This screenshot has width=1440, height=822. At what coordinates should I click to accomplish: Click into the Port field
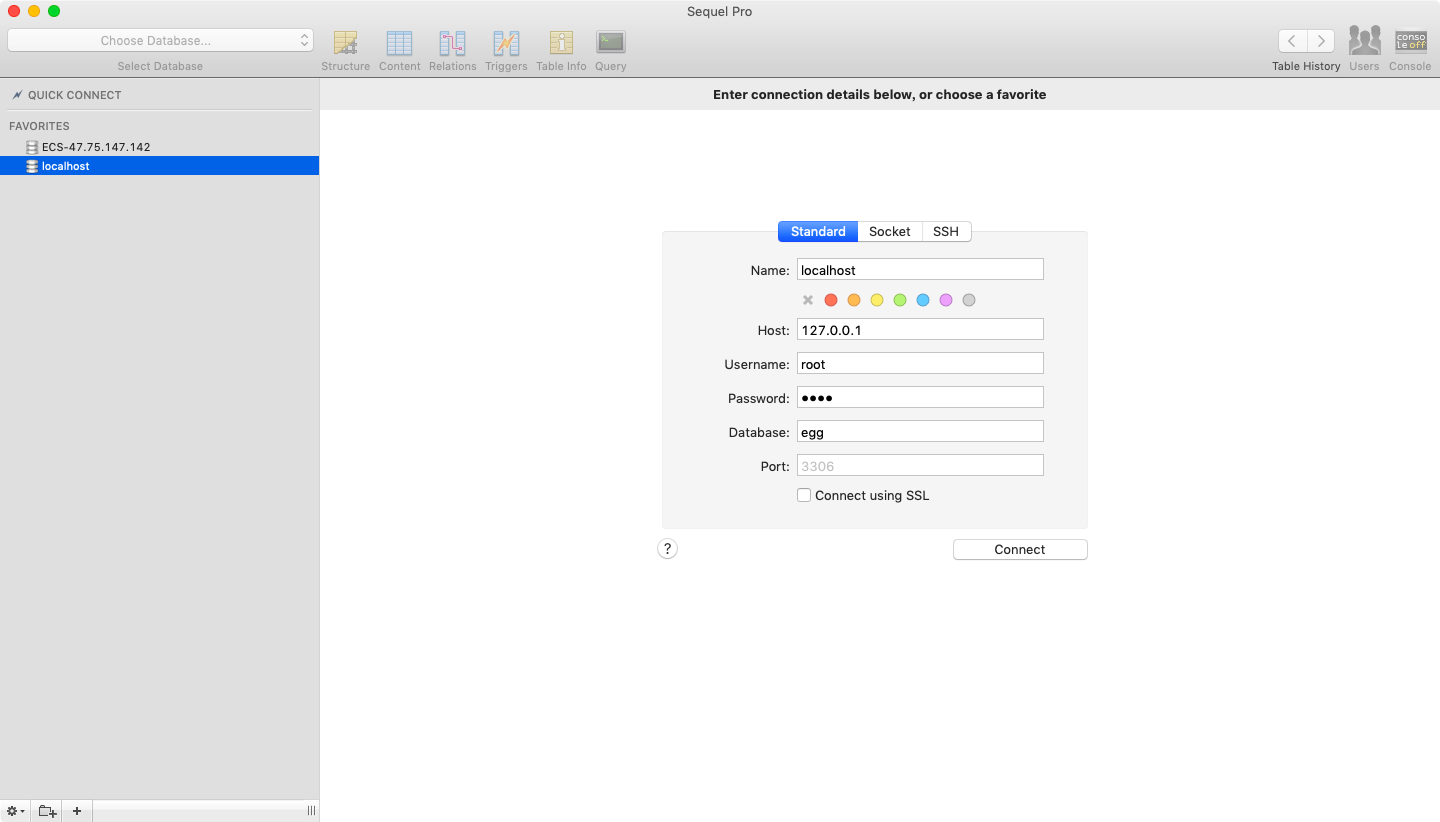(x=920, y=466)
